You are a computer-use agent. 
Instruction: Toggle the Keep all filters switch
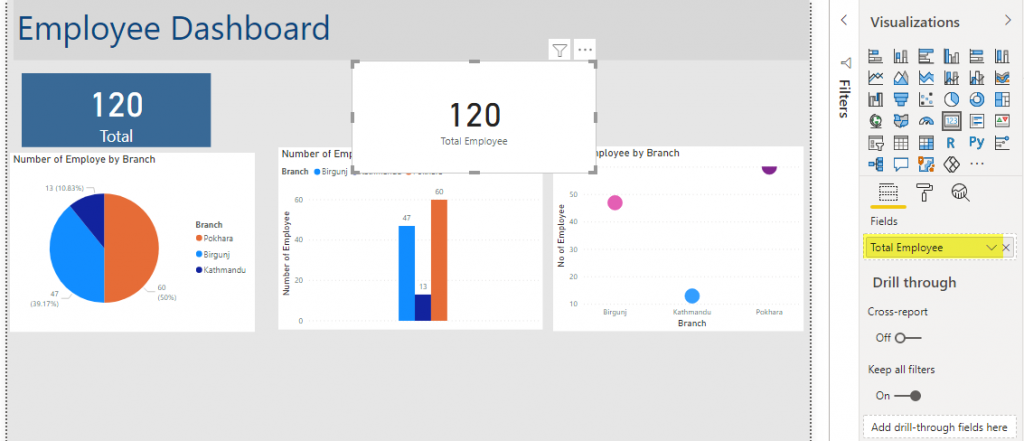(x=907, y=395)
